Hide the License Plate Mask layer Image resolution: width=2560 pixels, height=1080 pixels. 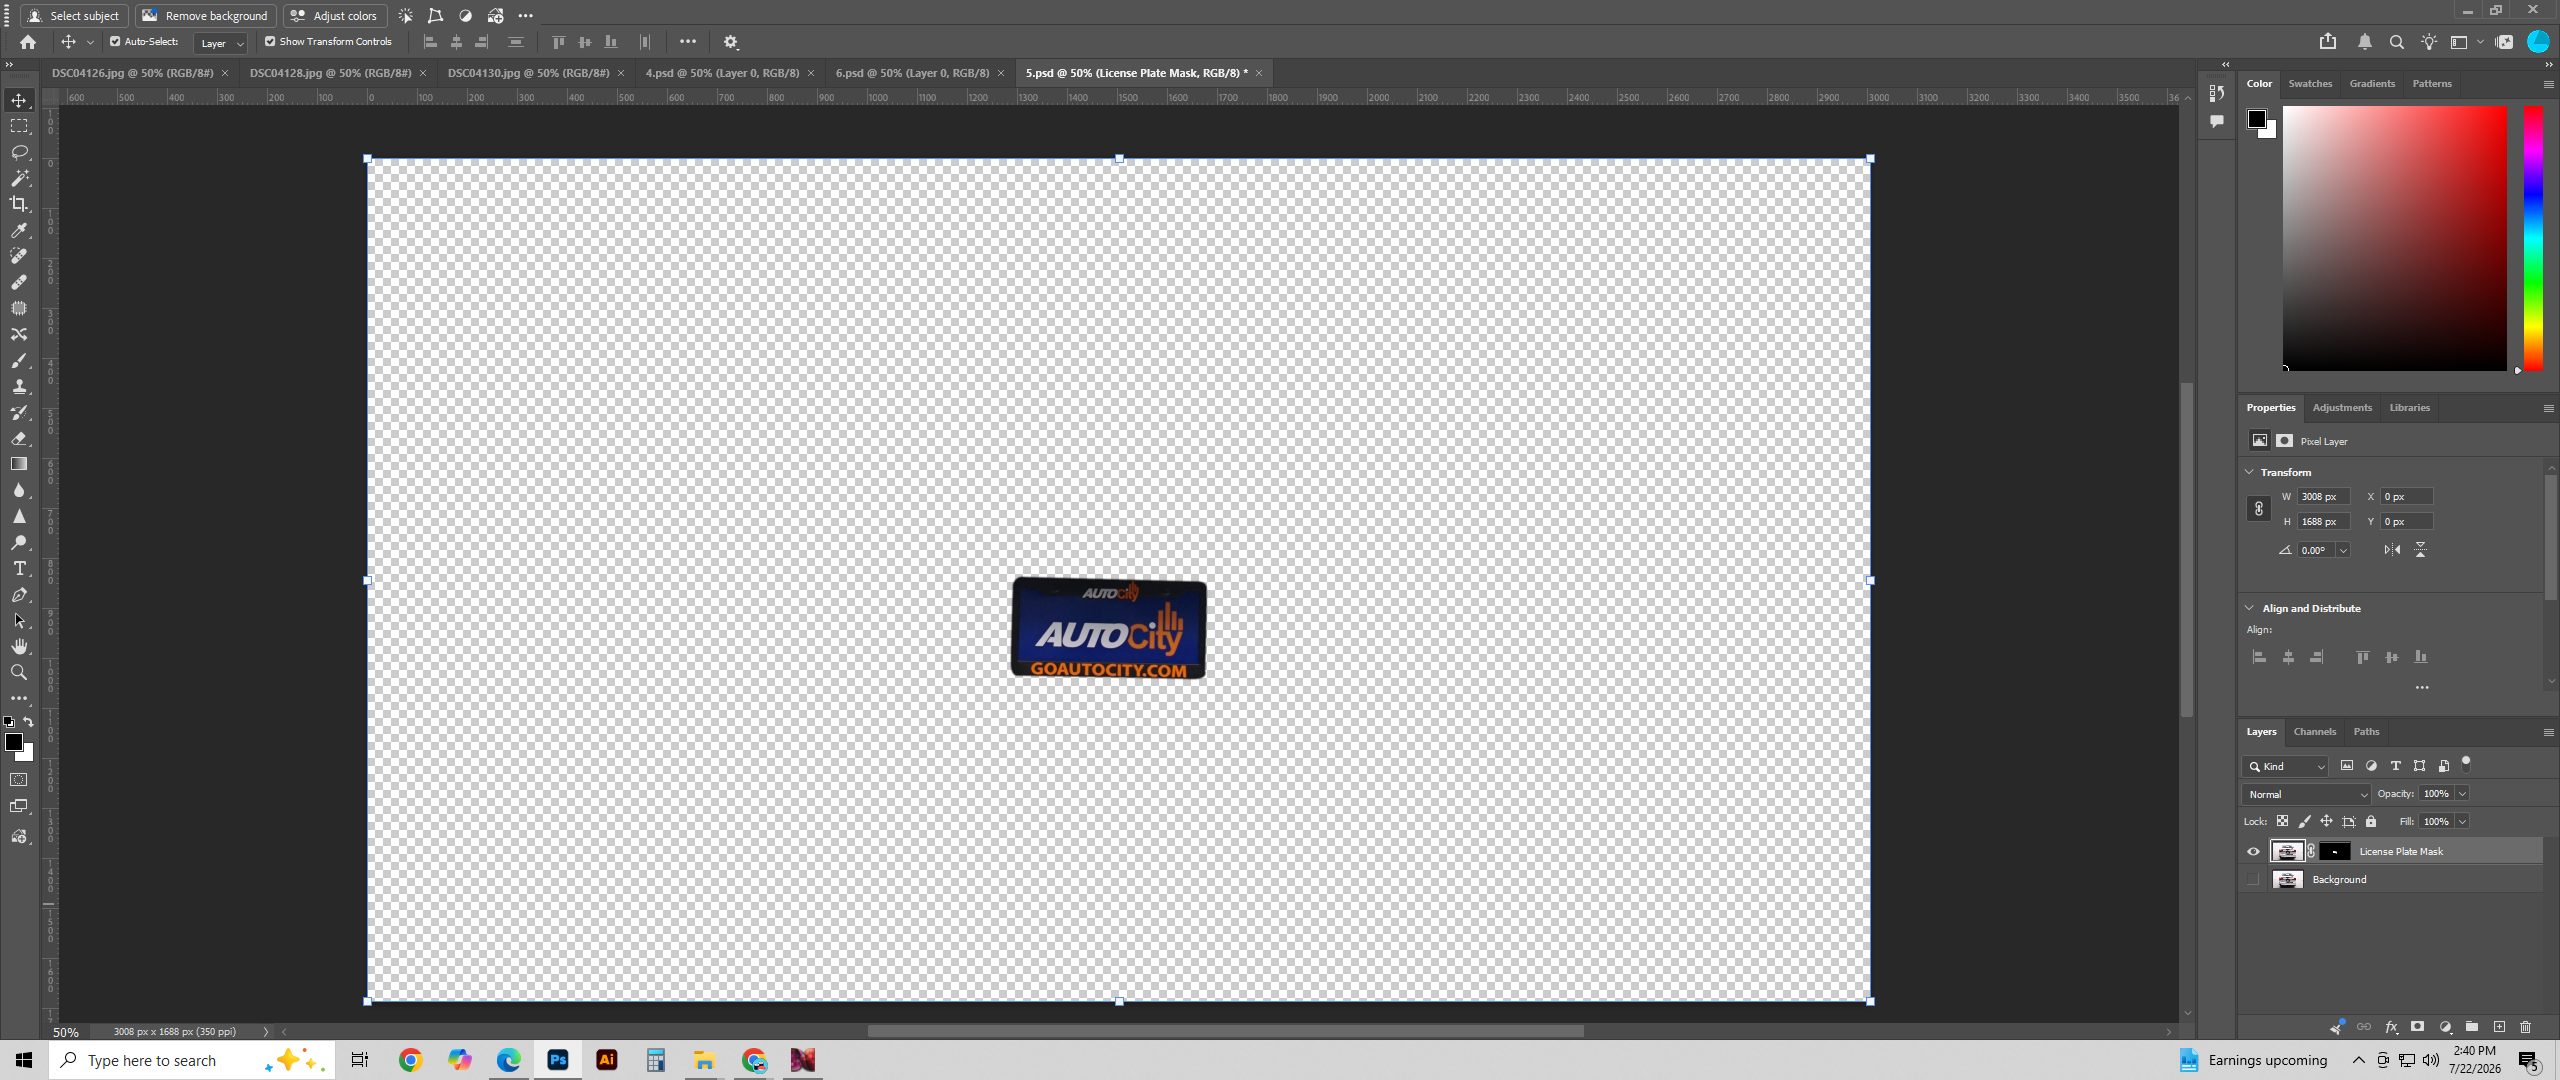click(x=2253, y=852)
